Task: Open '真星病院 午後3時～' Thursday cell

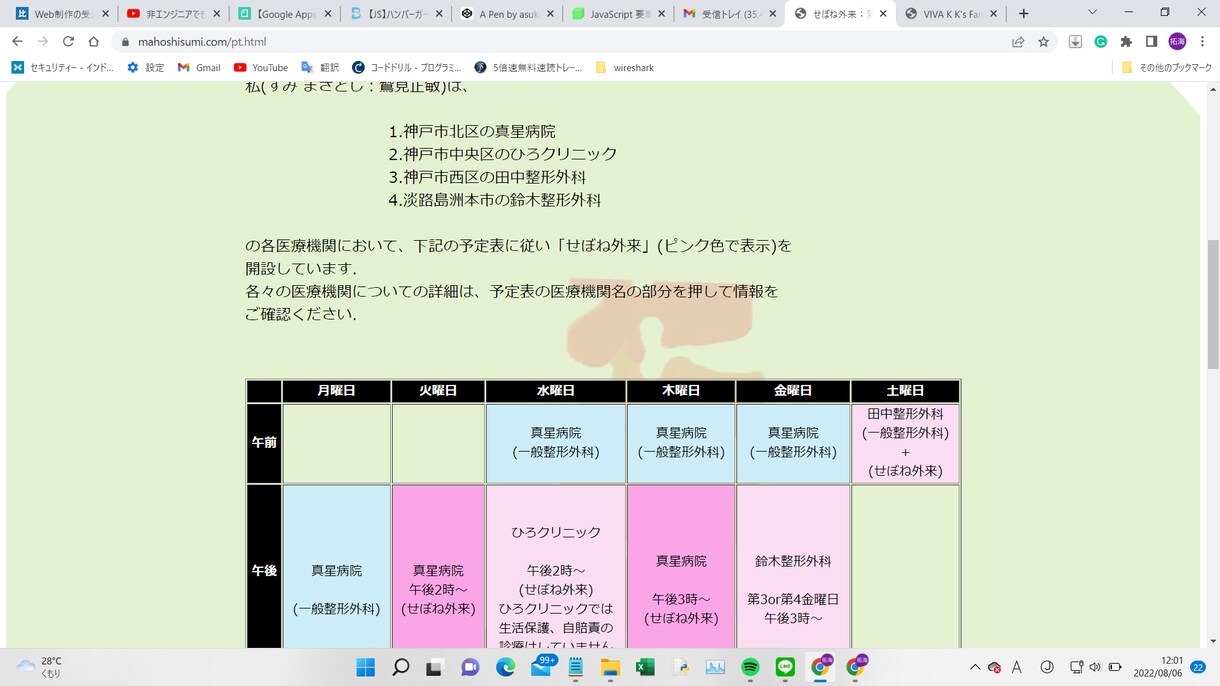Action: click(681, 580)
